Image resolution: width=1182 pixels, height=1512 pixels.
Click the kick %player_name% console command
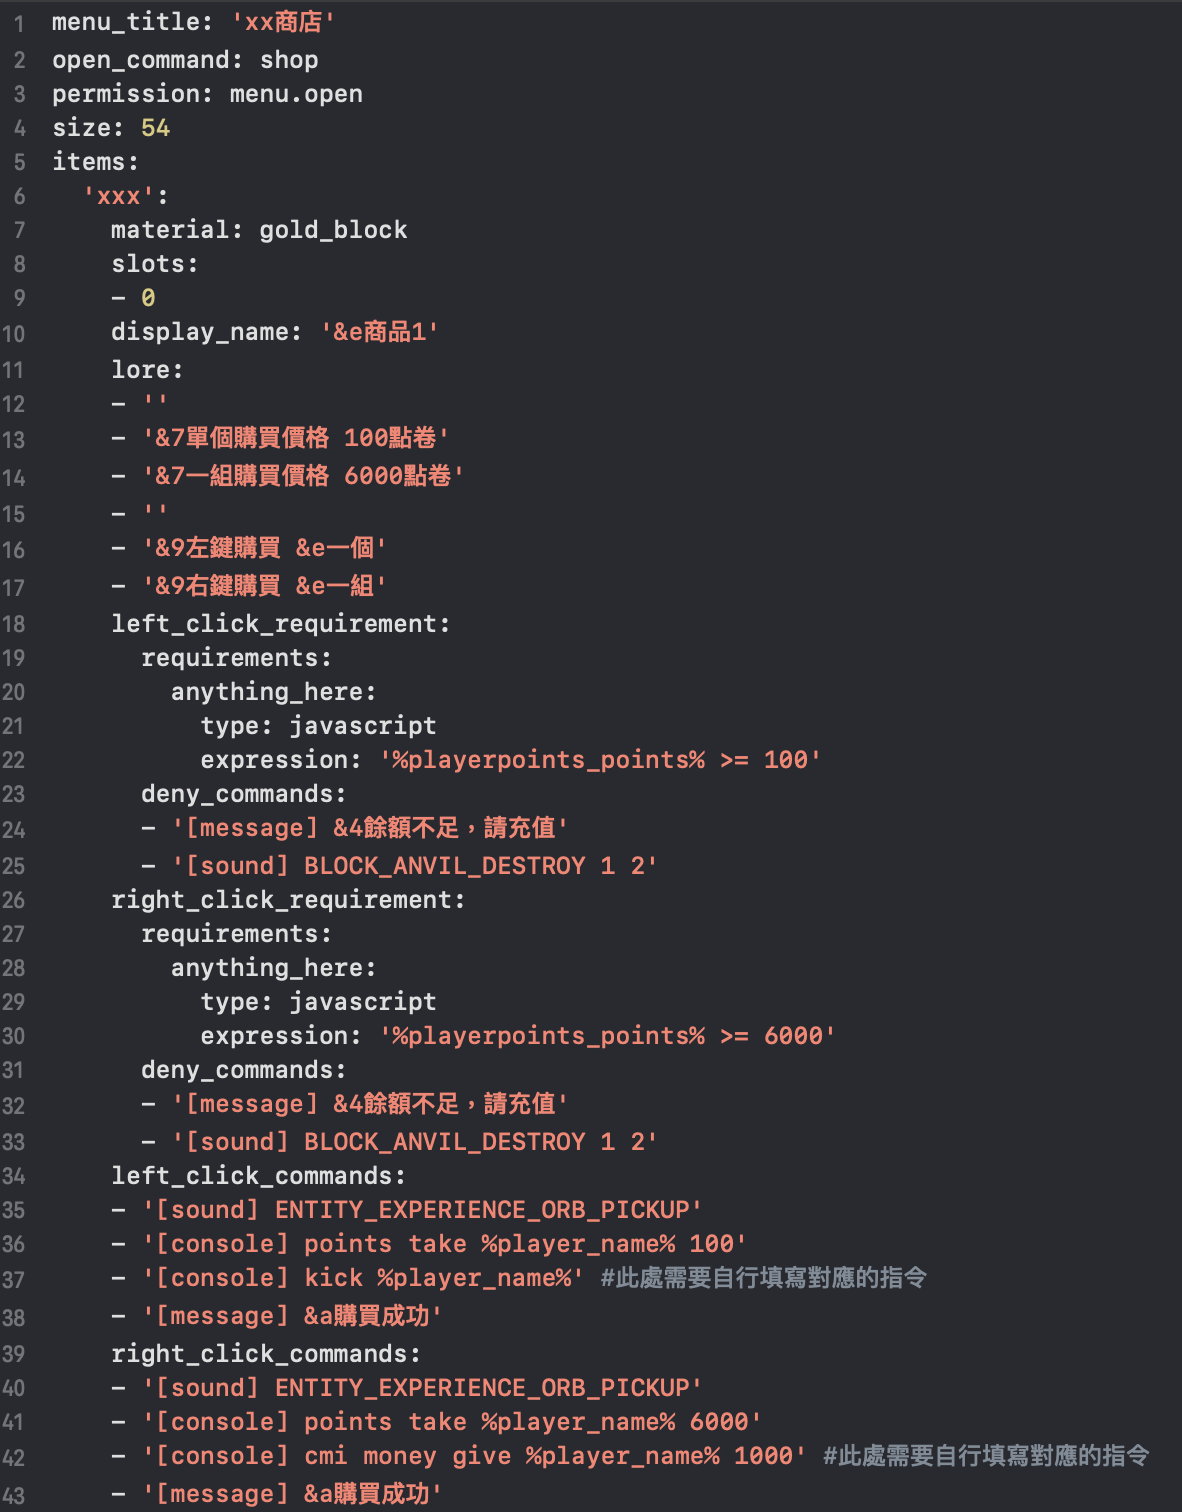coord(364,1278)
